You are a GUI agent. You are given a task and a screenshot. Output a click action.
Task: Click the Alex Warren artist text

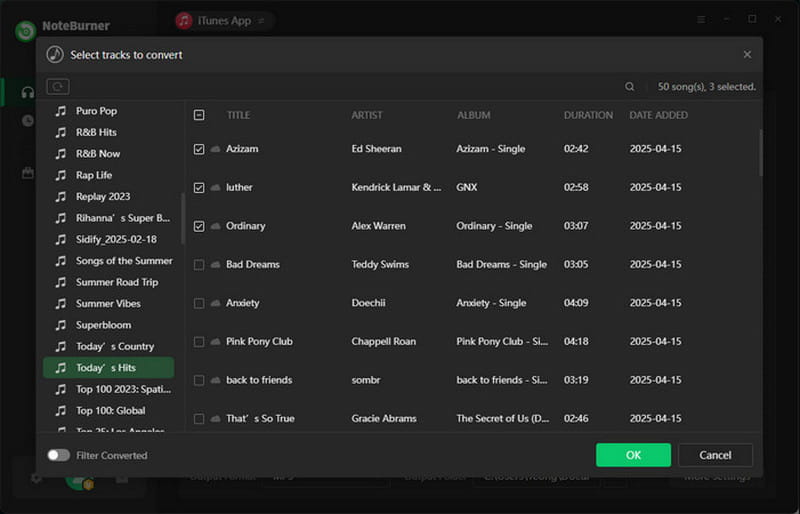pyautogui.click(x=378, y=226)
